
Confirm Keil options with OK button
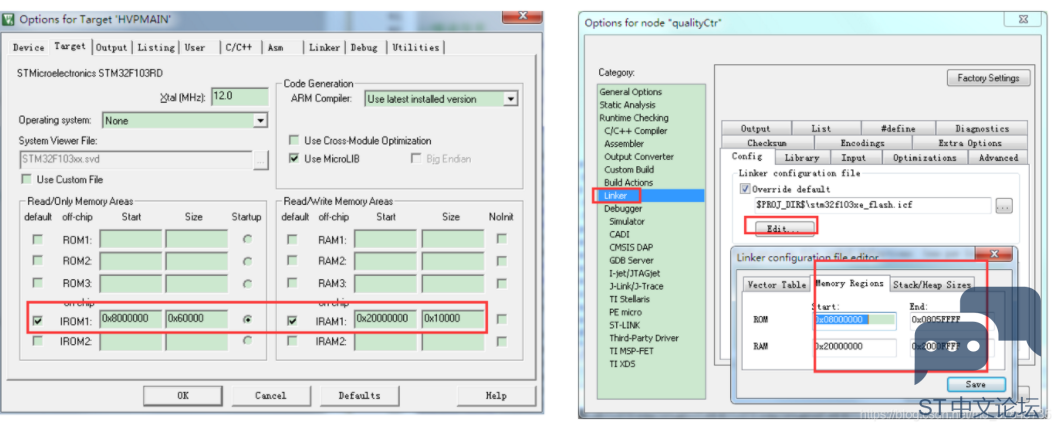click(183, 395)
